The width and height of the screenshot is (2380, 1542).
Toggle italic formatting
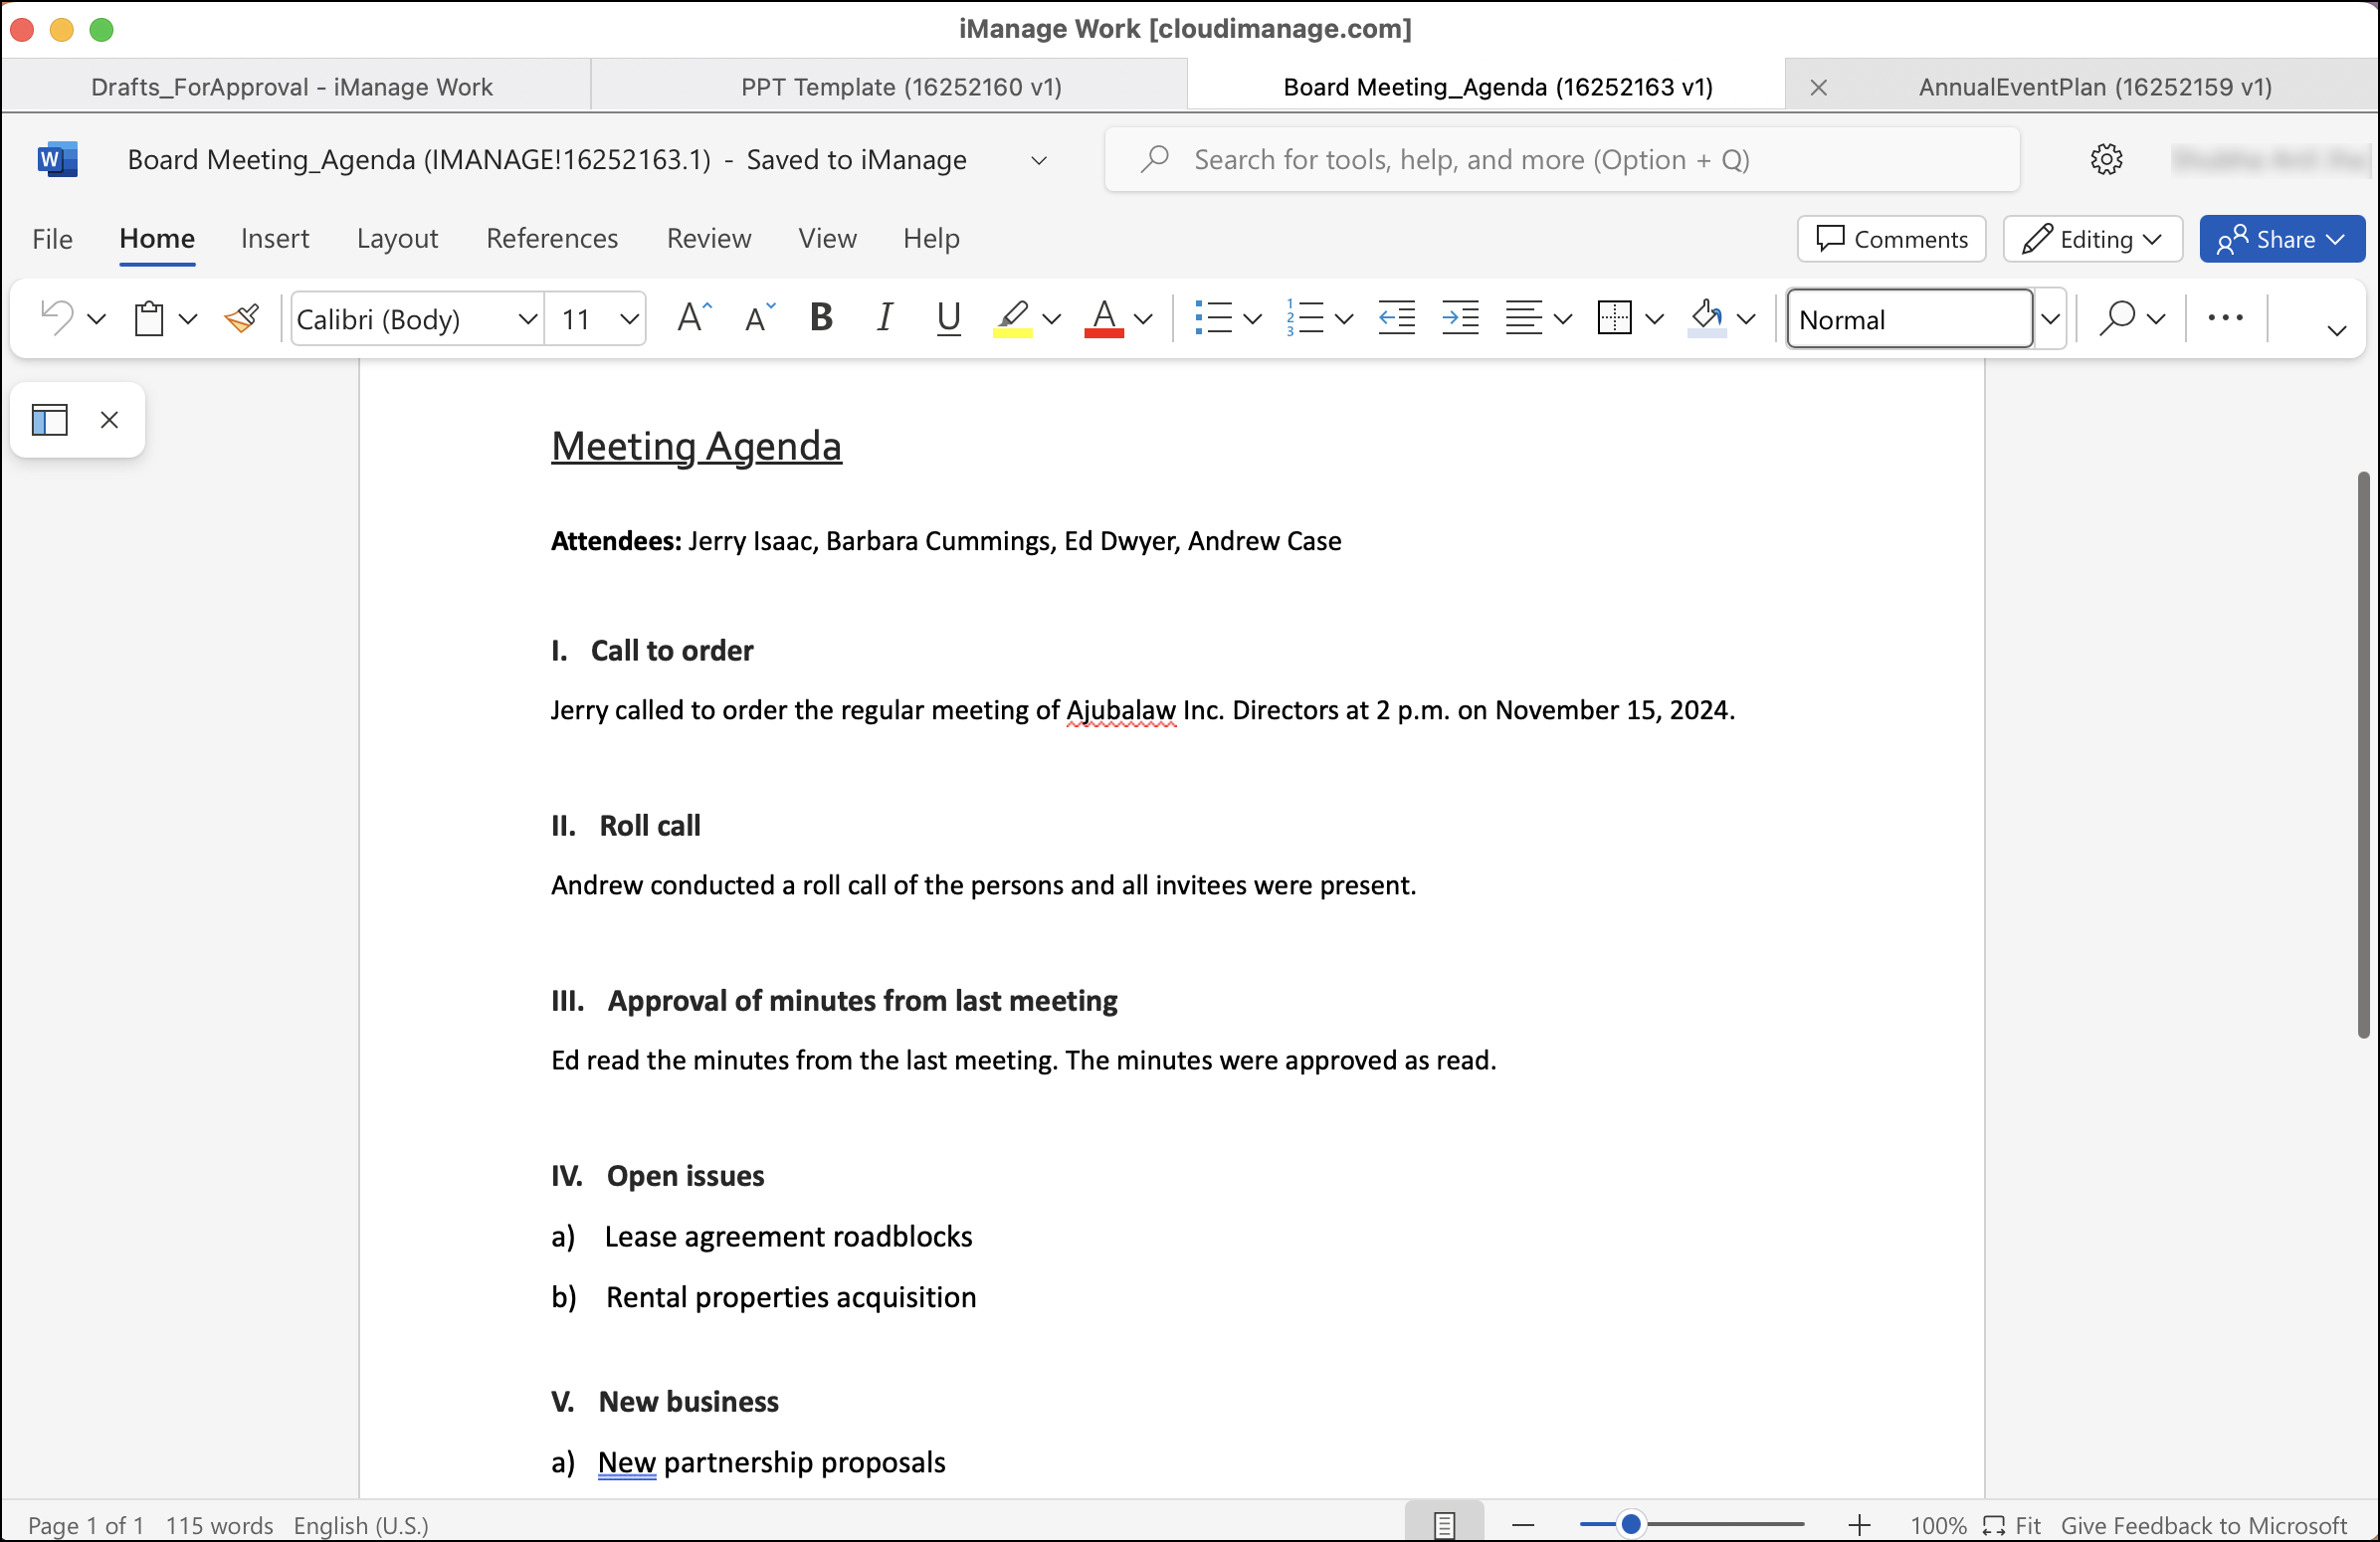coord(884,319)
